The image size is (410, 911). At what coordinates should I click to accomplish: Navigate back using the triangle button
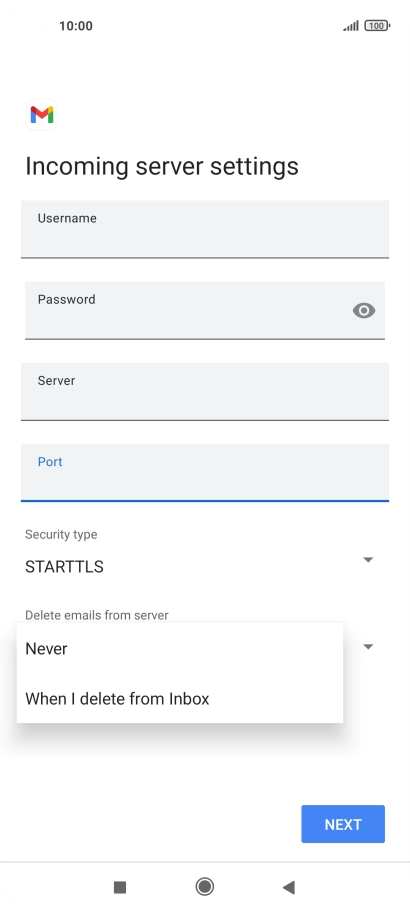click(289, 887)
